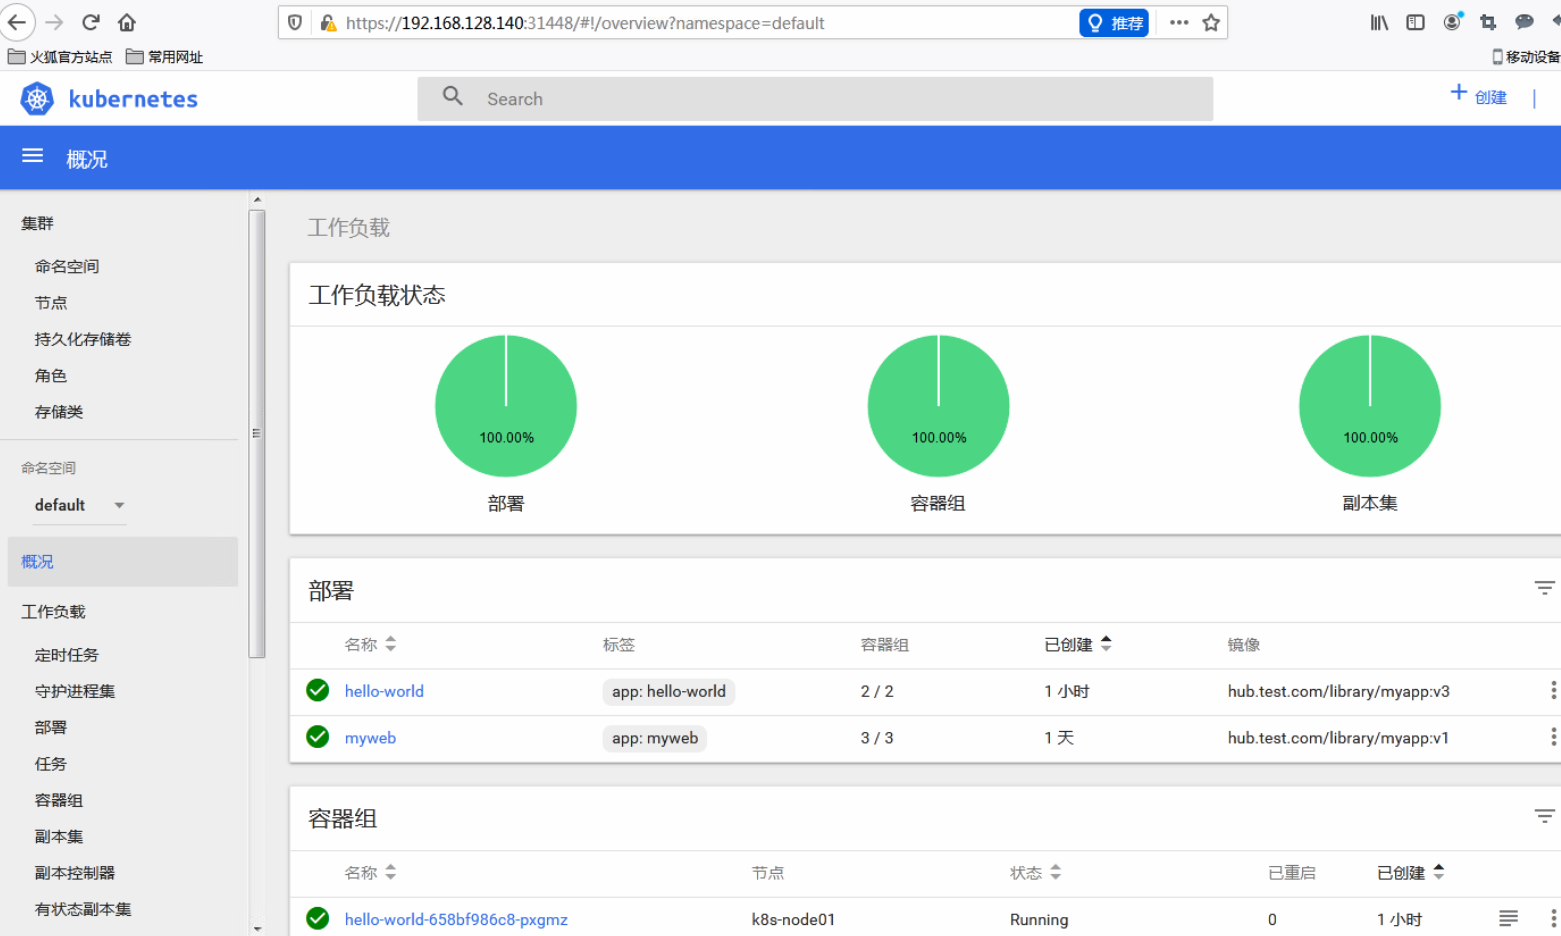
Task: Toggle the browser sidebar icon
Action: (x=1415, y=22)
